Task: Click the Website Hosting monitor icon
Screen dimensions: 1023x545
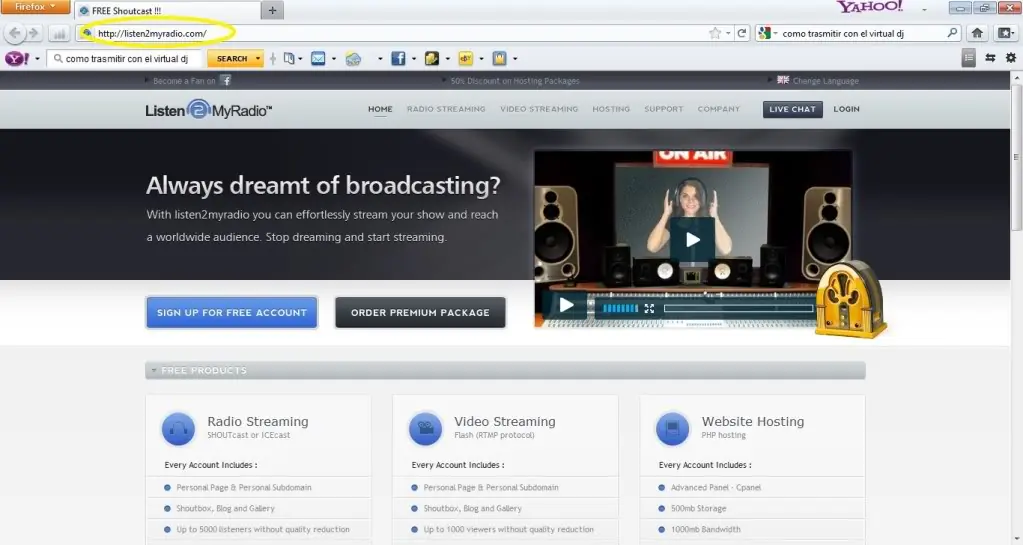Action: point(672,429)
